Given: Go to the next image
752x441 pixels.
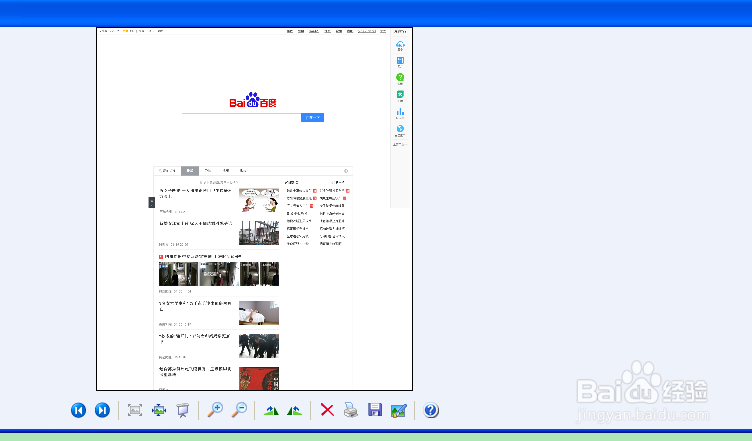Looking at the screenshot, I should click(x=102, y=410).
